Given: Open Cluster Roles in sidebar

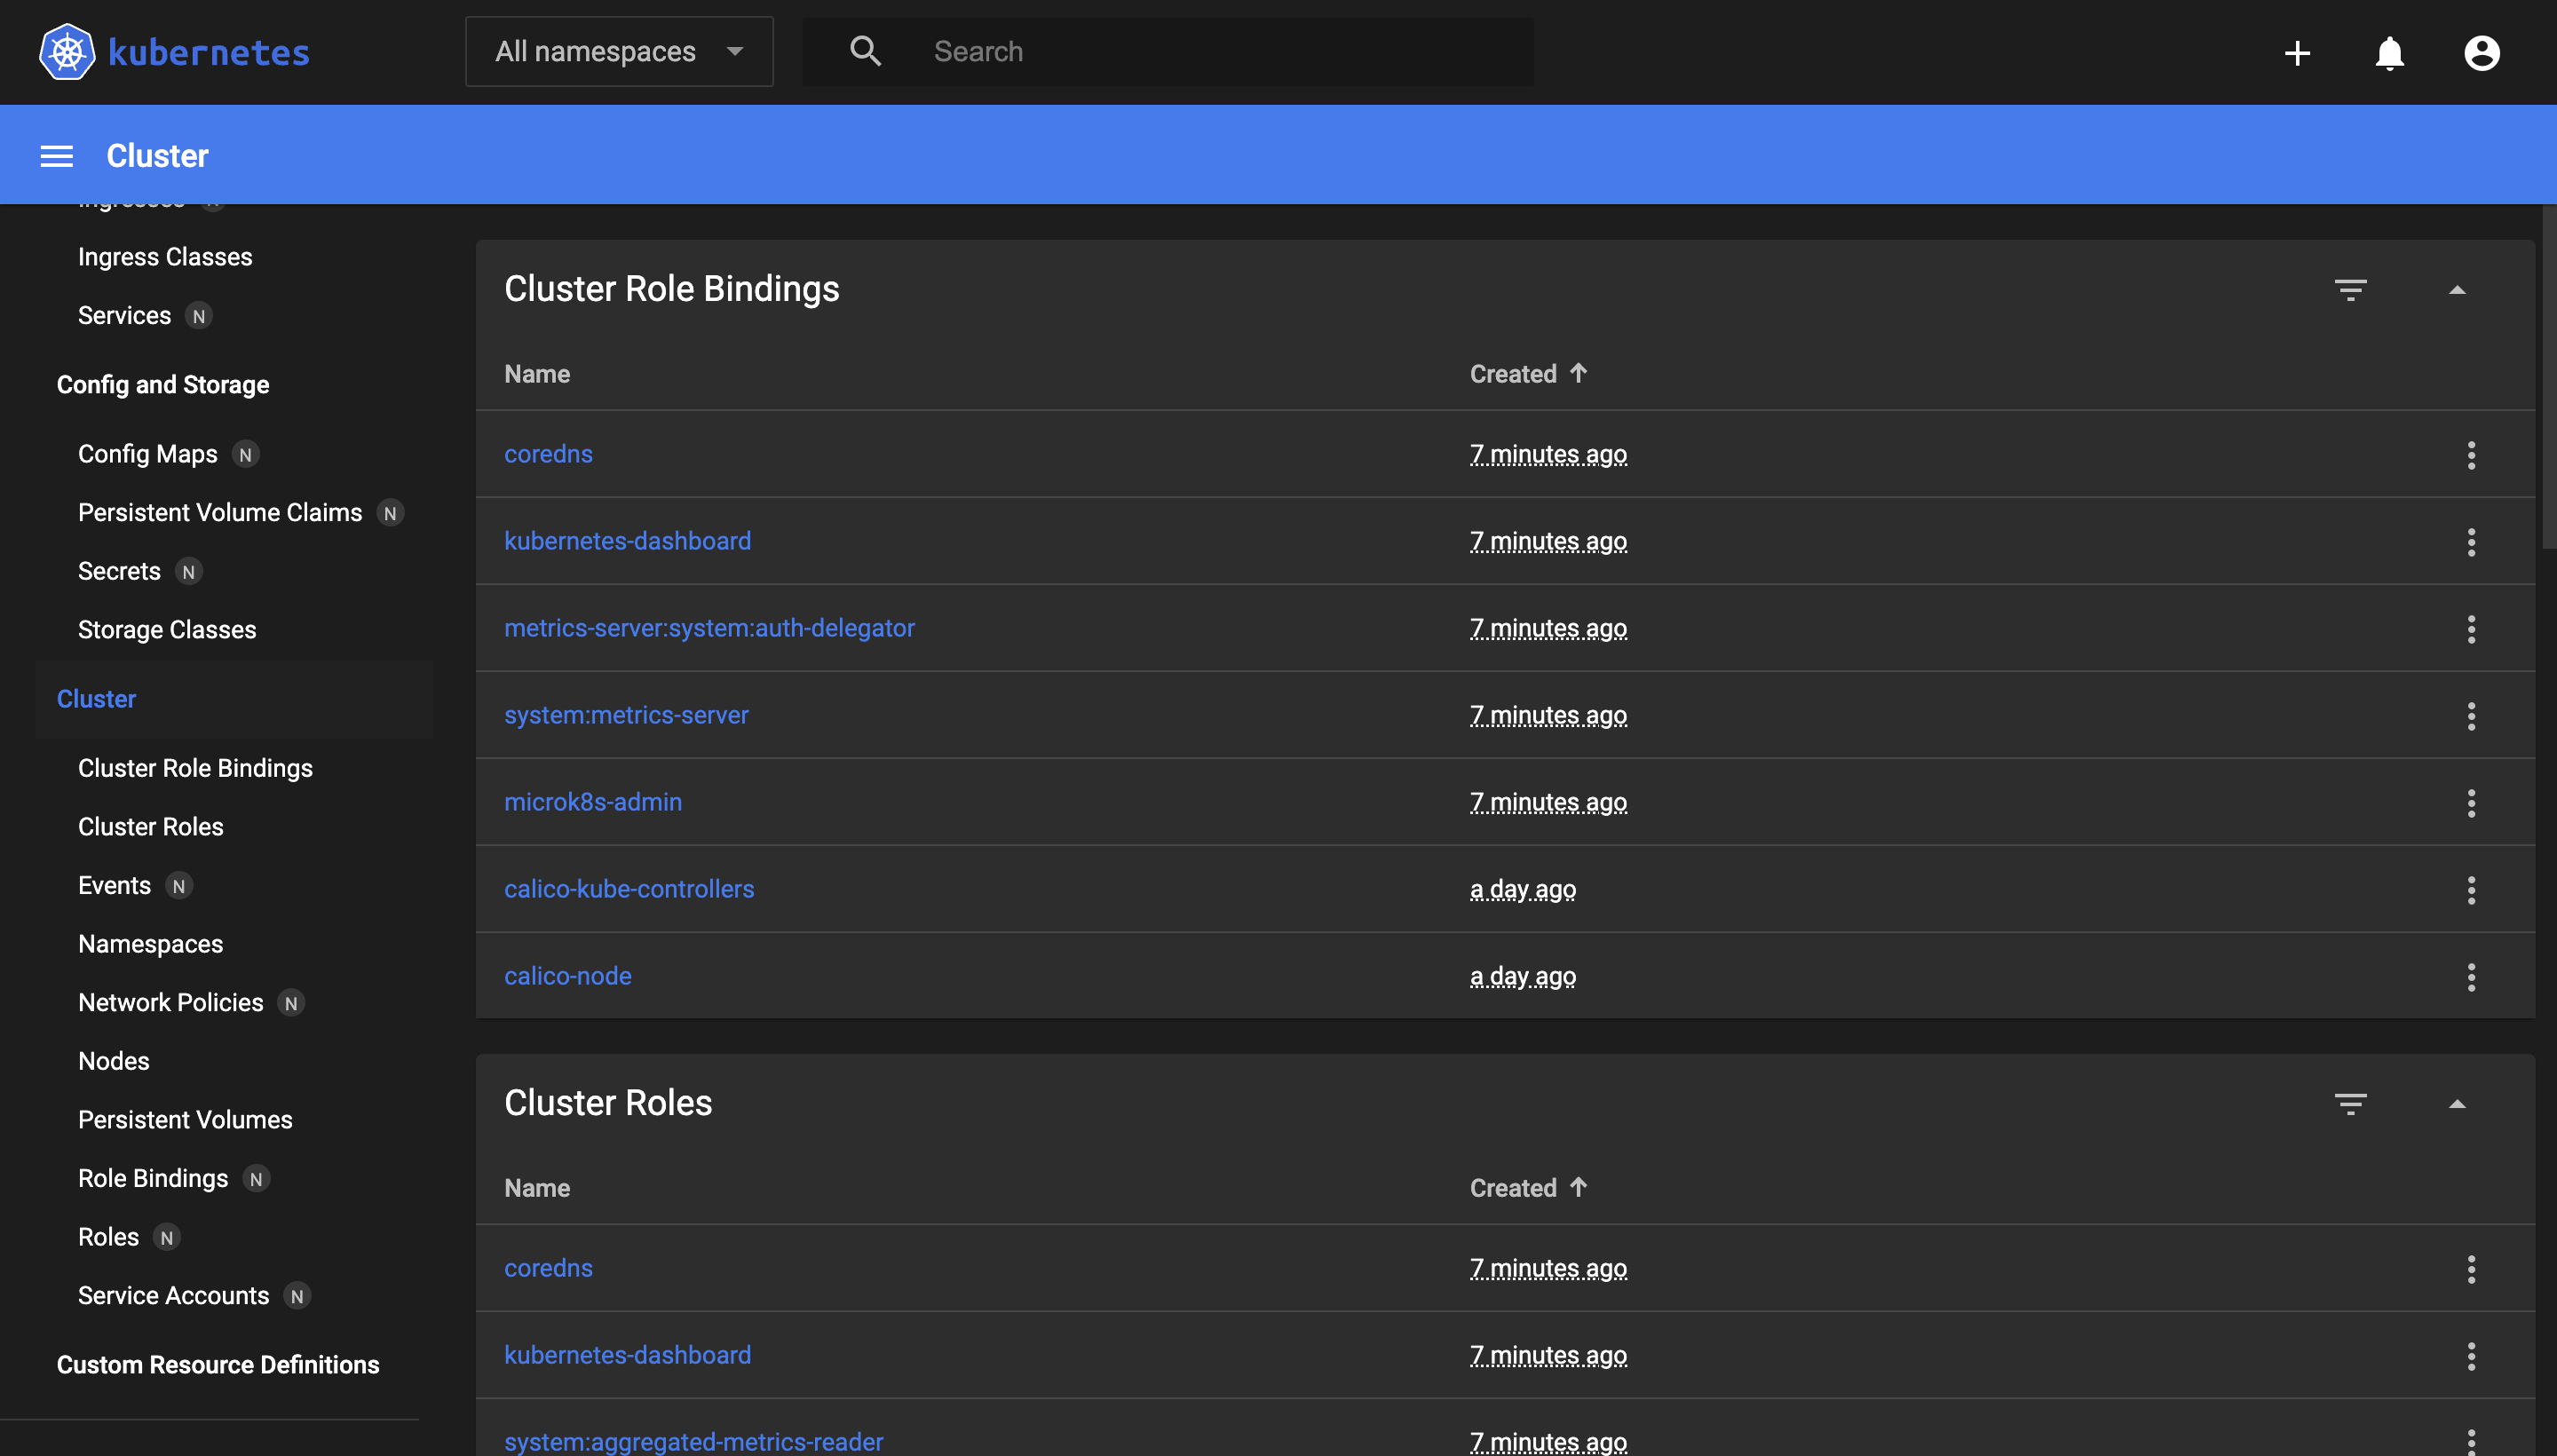Looking at the screenshot, I should click(x=151, y=827).
